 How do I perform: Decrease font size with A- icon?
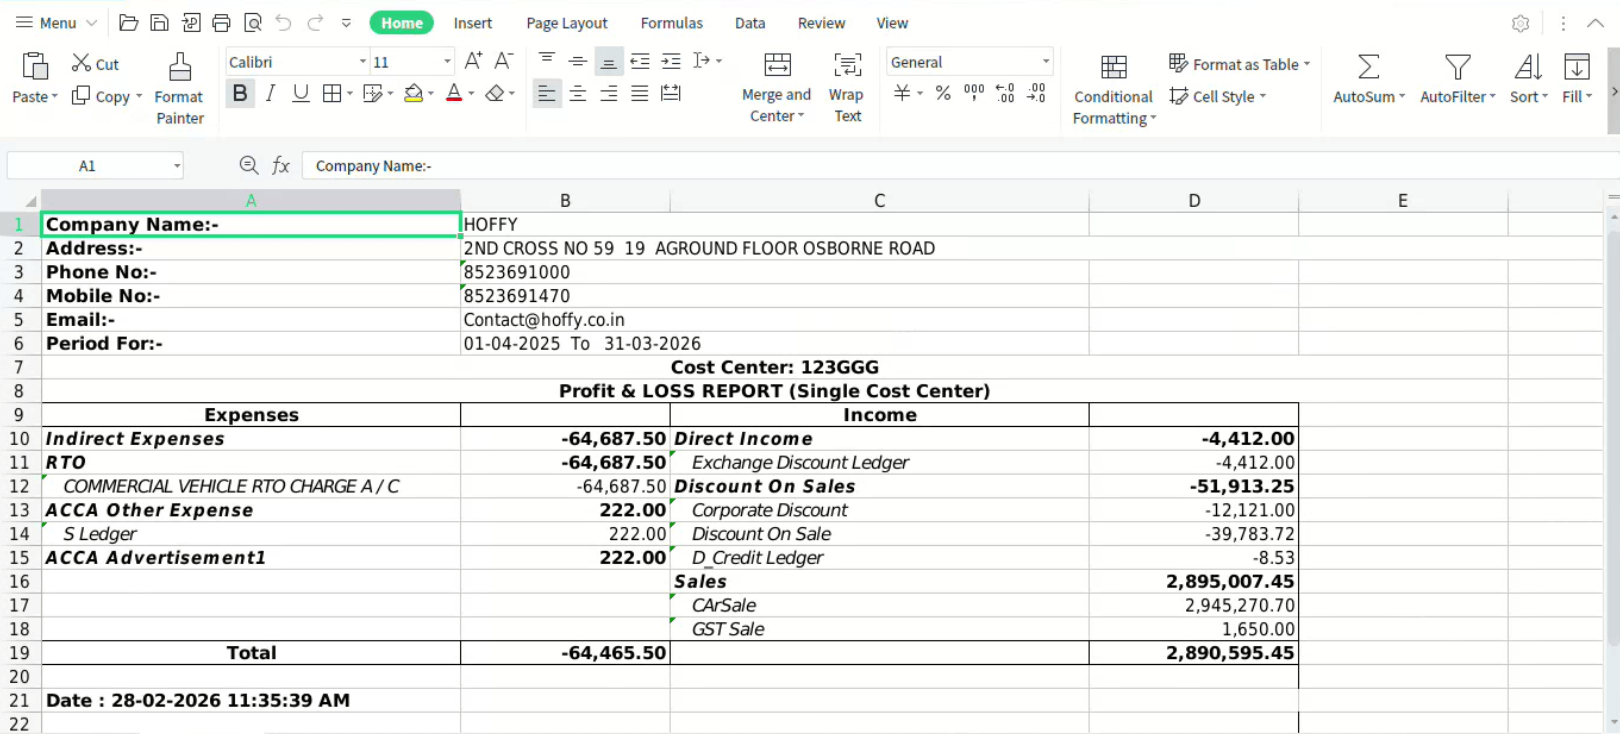tap(504, 61)
